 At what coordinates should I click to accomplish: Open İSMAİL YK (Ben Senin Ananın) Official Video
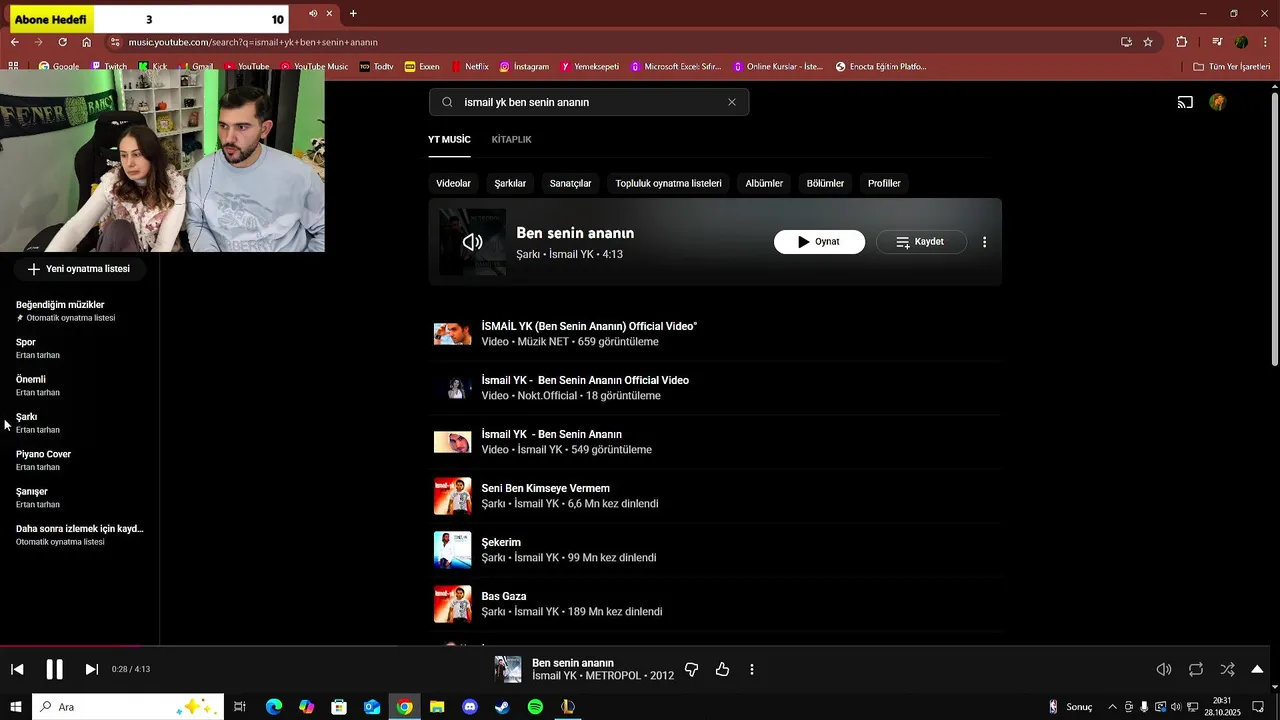[589, 326]
